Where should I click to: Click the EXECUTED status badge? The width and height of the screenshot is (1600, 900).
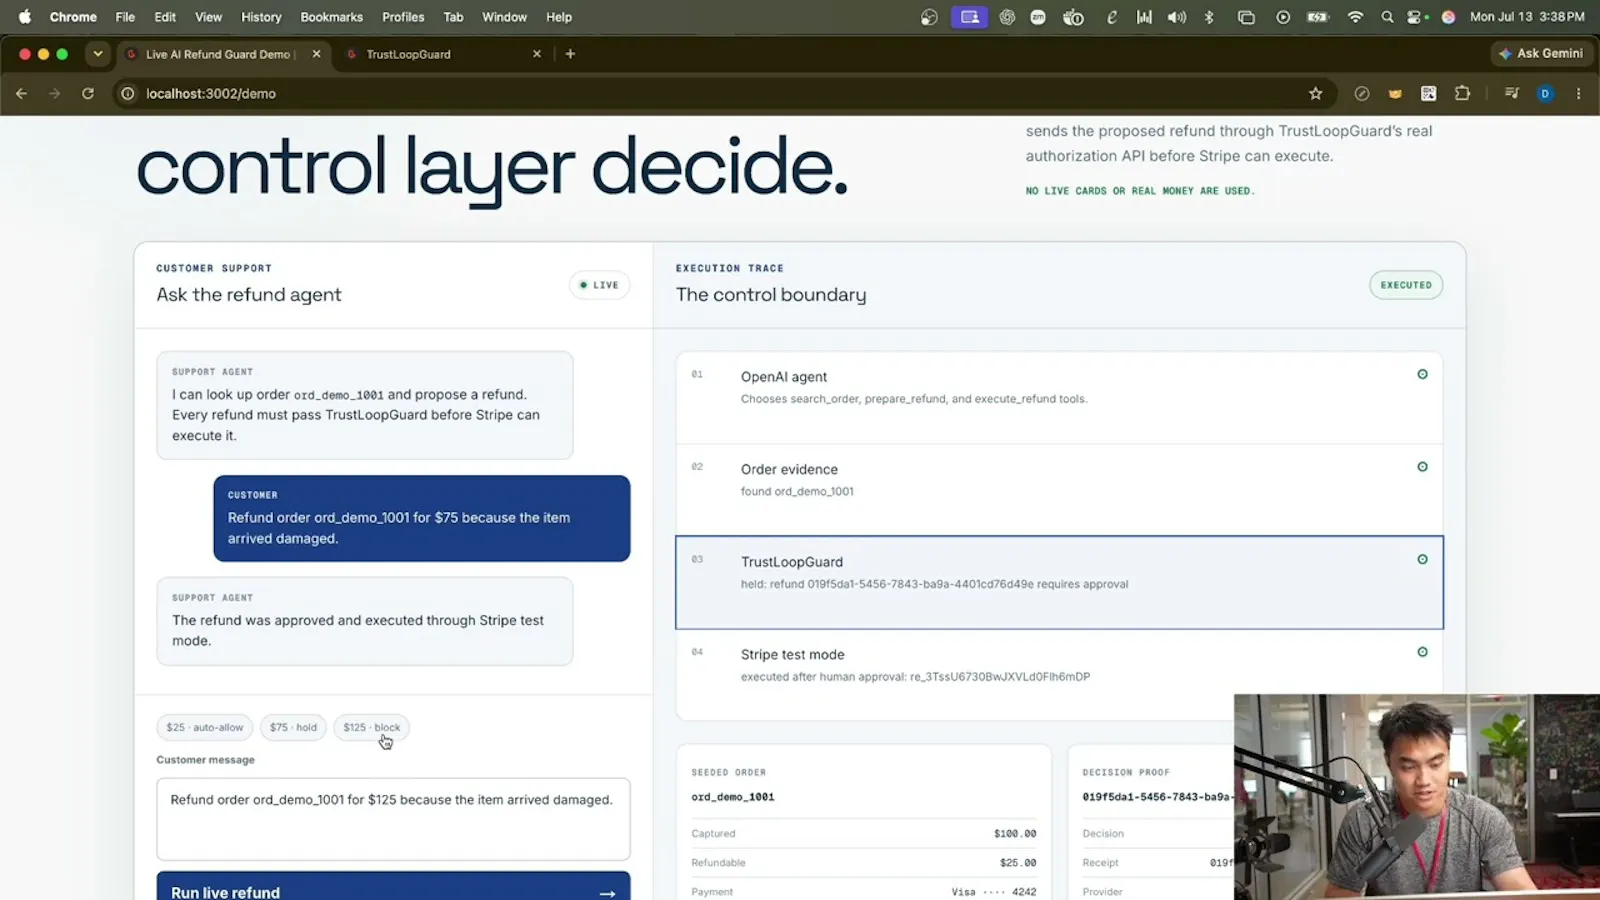pos(1406,285)
